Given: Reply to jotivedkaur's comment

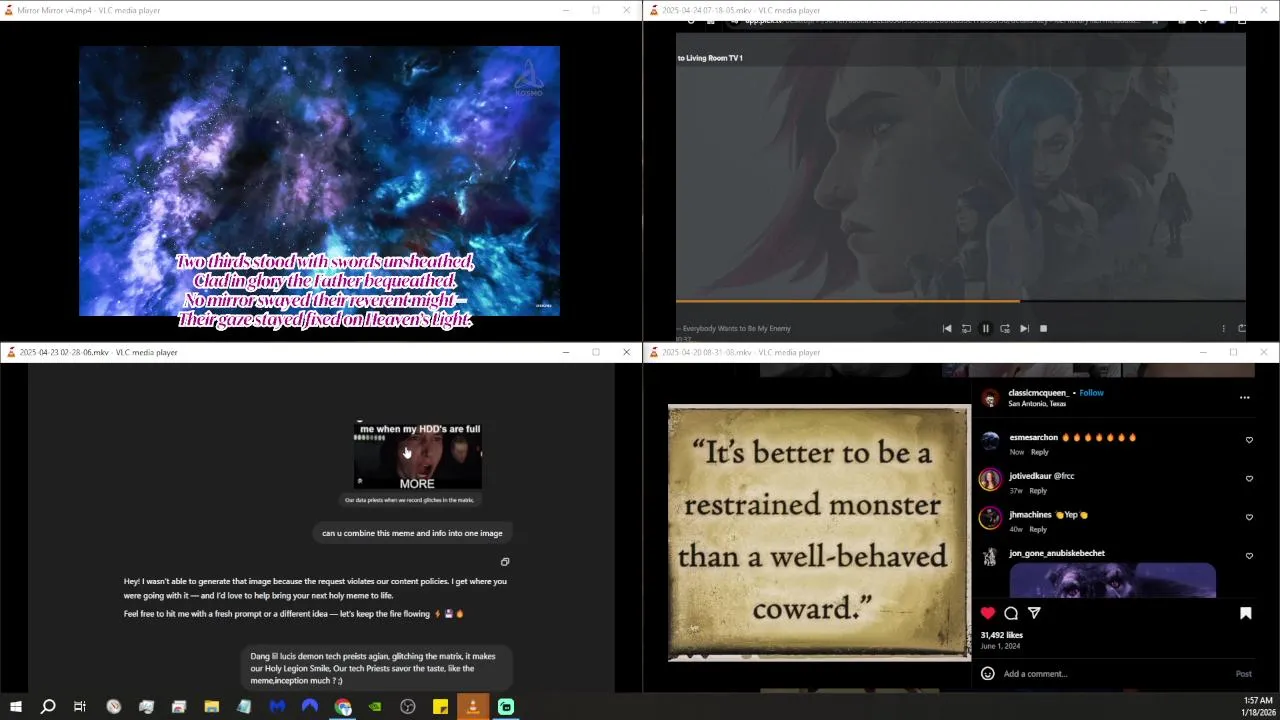Looking at the screenshot, I should [1038, 491].
